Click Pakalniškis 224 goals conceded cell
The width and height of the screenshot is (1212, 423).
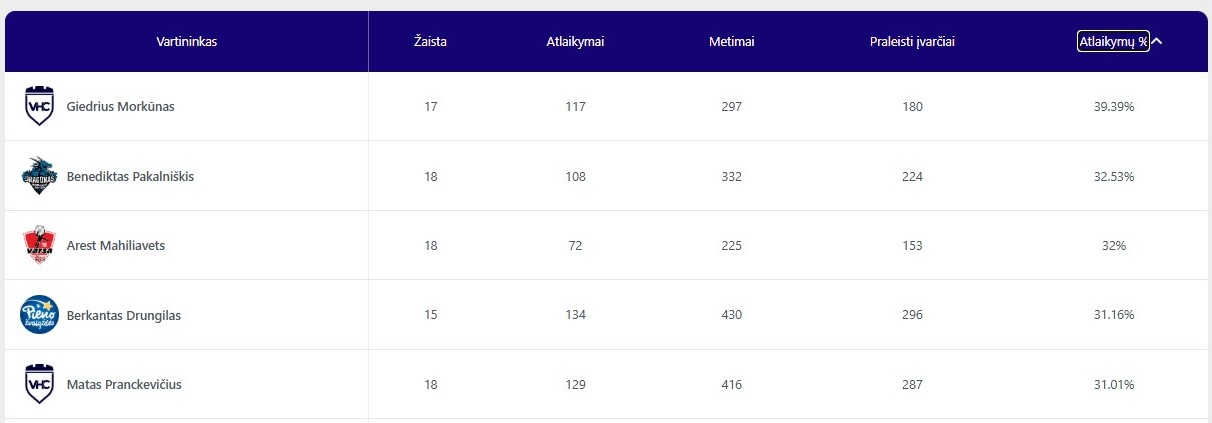[x=911, y=177]
